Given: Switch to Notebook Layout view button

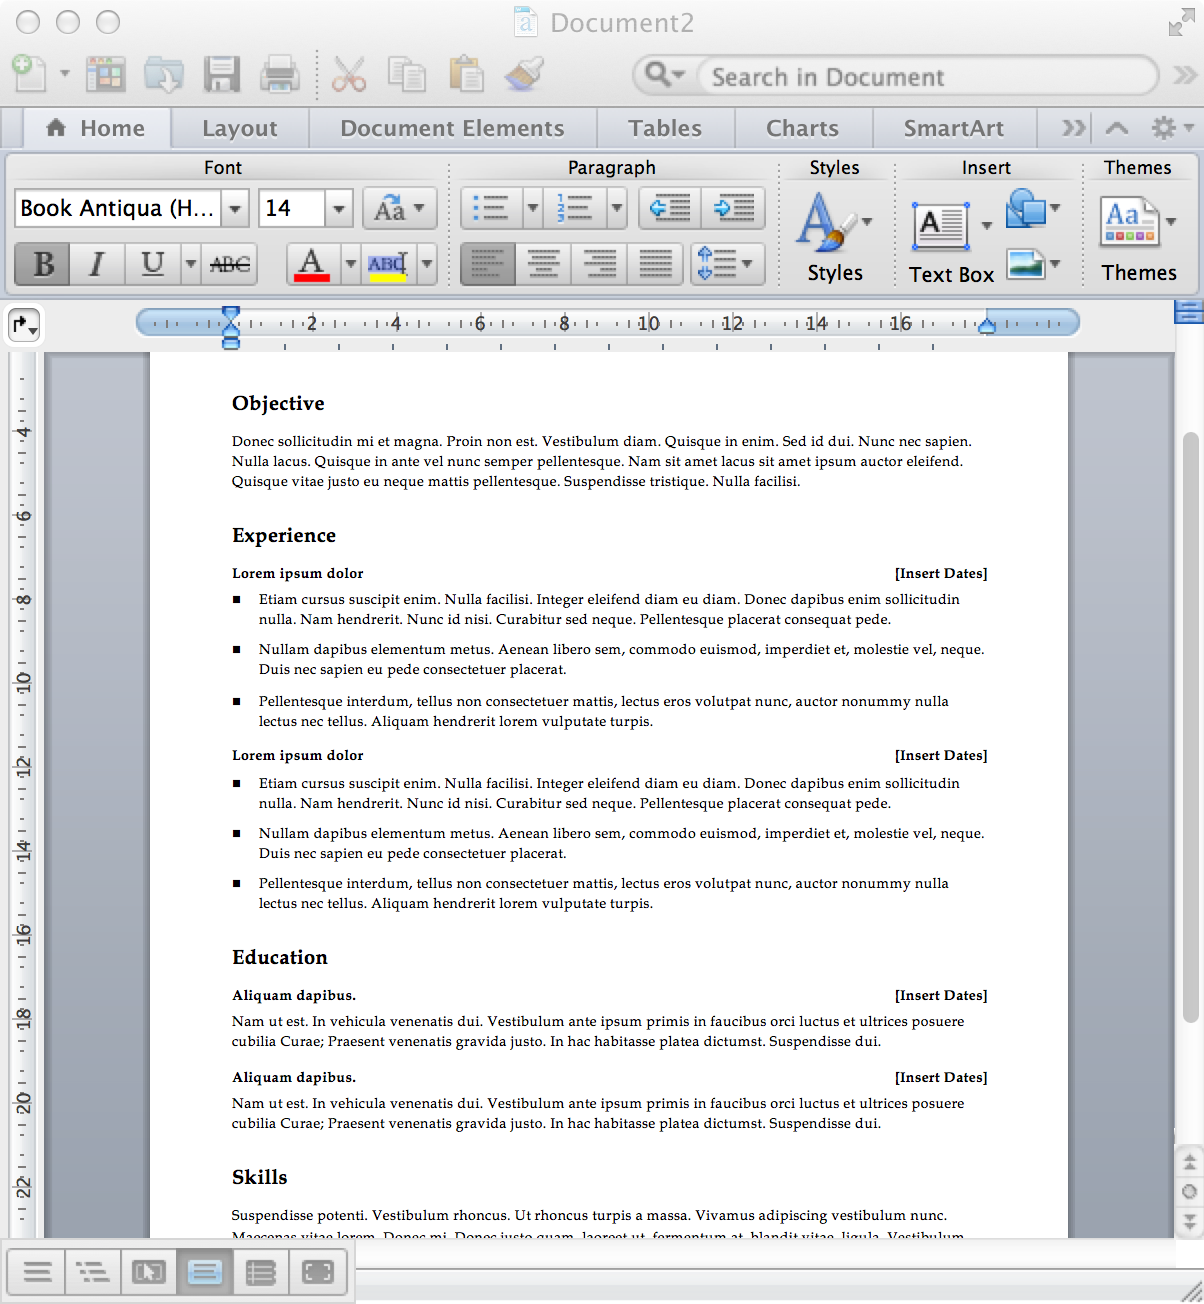Looking at the screenshot, I should click(x=261, y=1272).
